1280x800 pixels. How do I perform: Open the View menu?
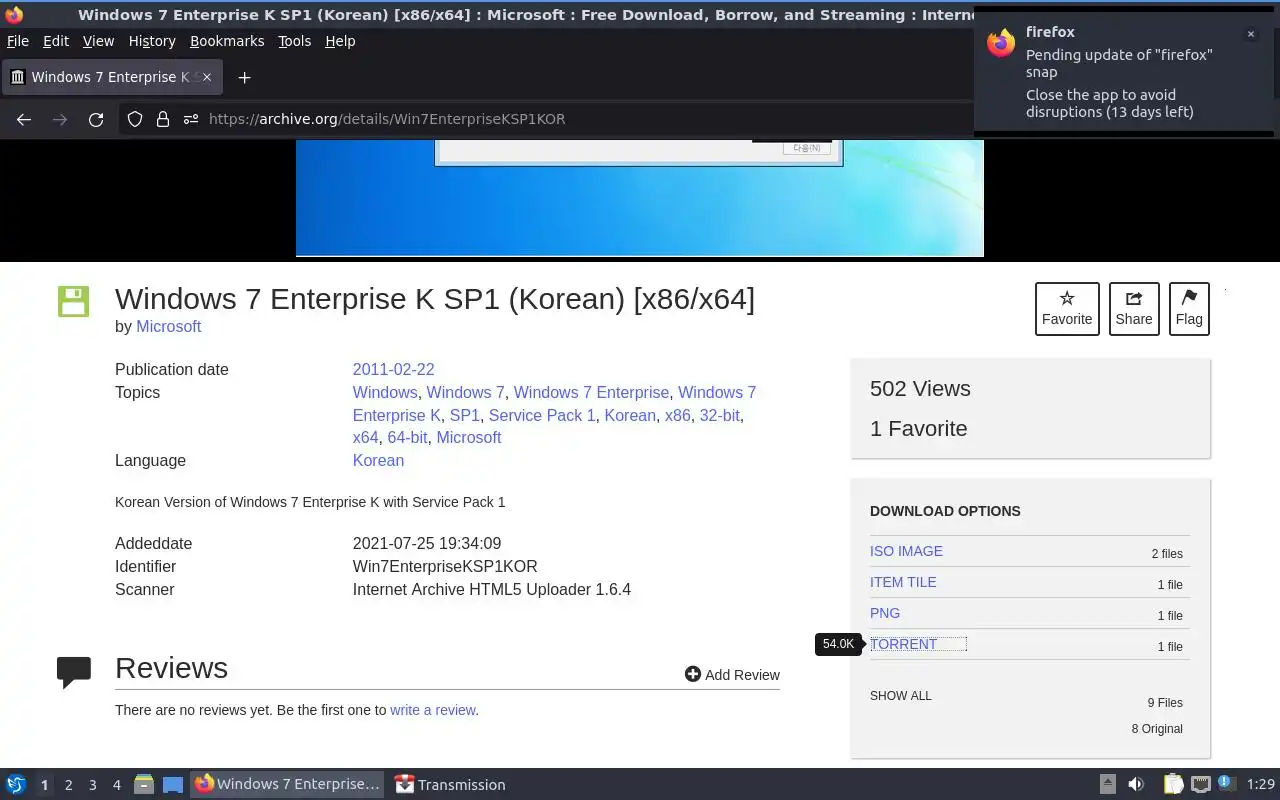(98, 41)
